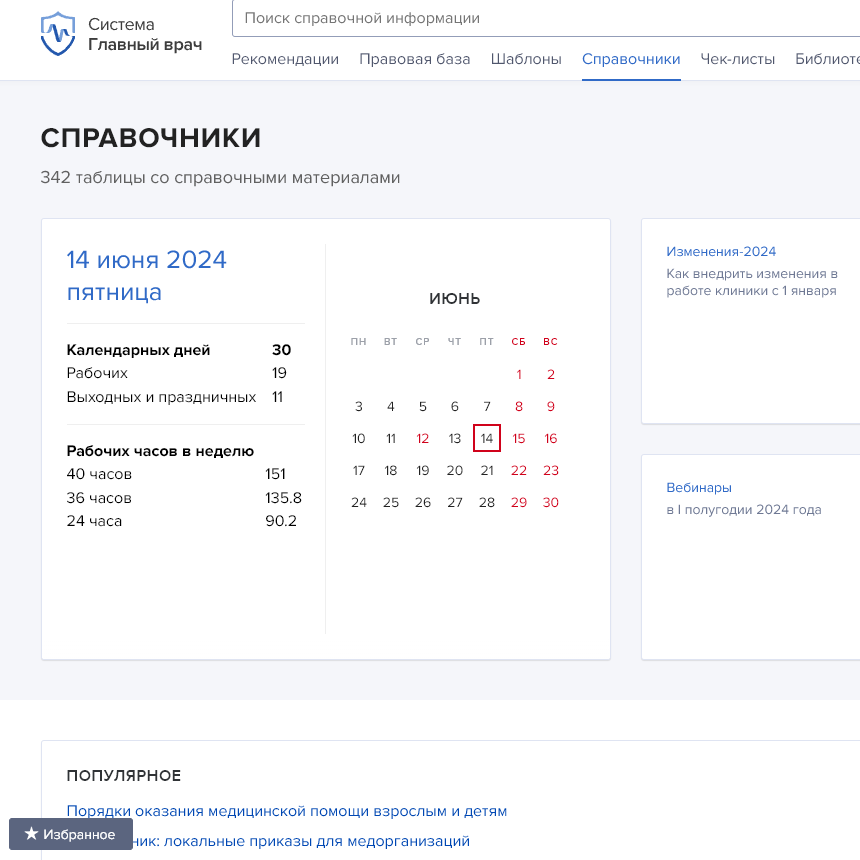The height and width of the screenshot is (860, 860).
Task: Open the Изменения-2024 link
Action: (721, 252)
